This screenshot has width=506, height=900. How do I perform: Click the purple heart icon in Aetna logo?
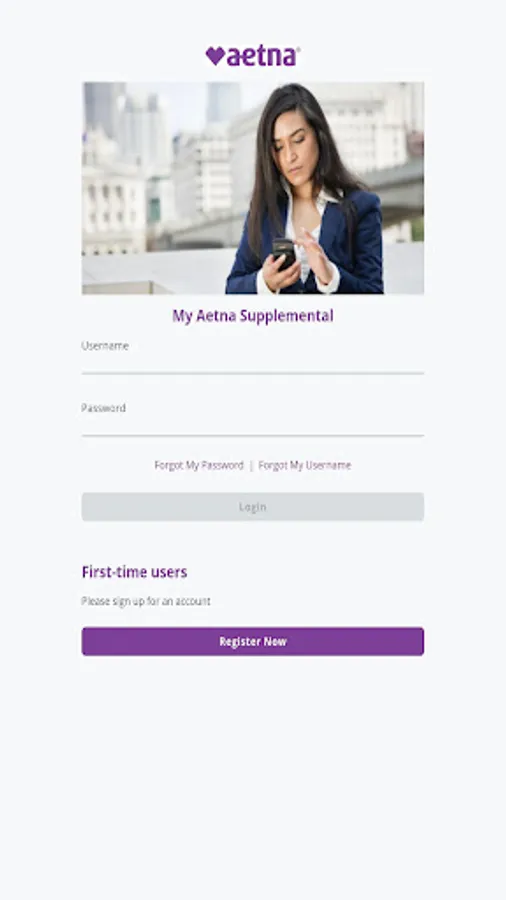[215, 56]
